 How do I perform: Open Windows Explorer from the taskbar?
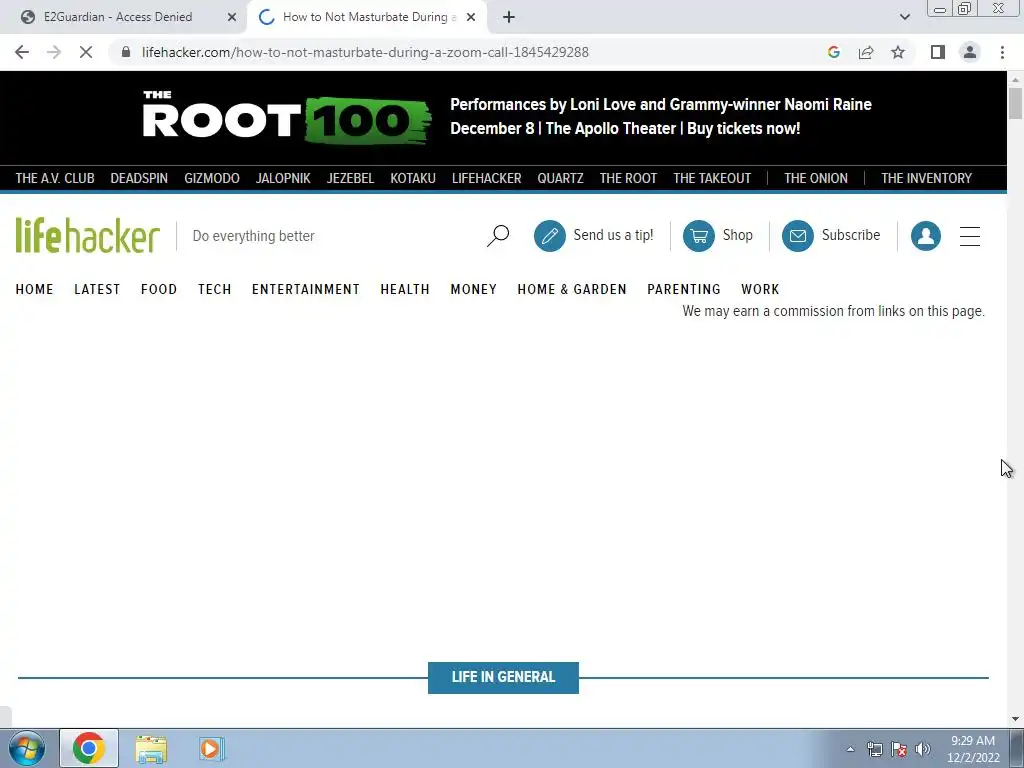coord(151,748)
